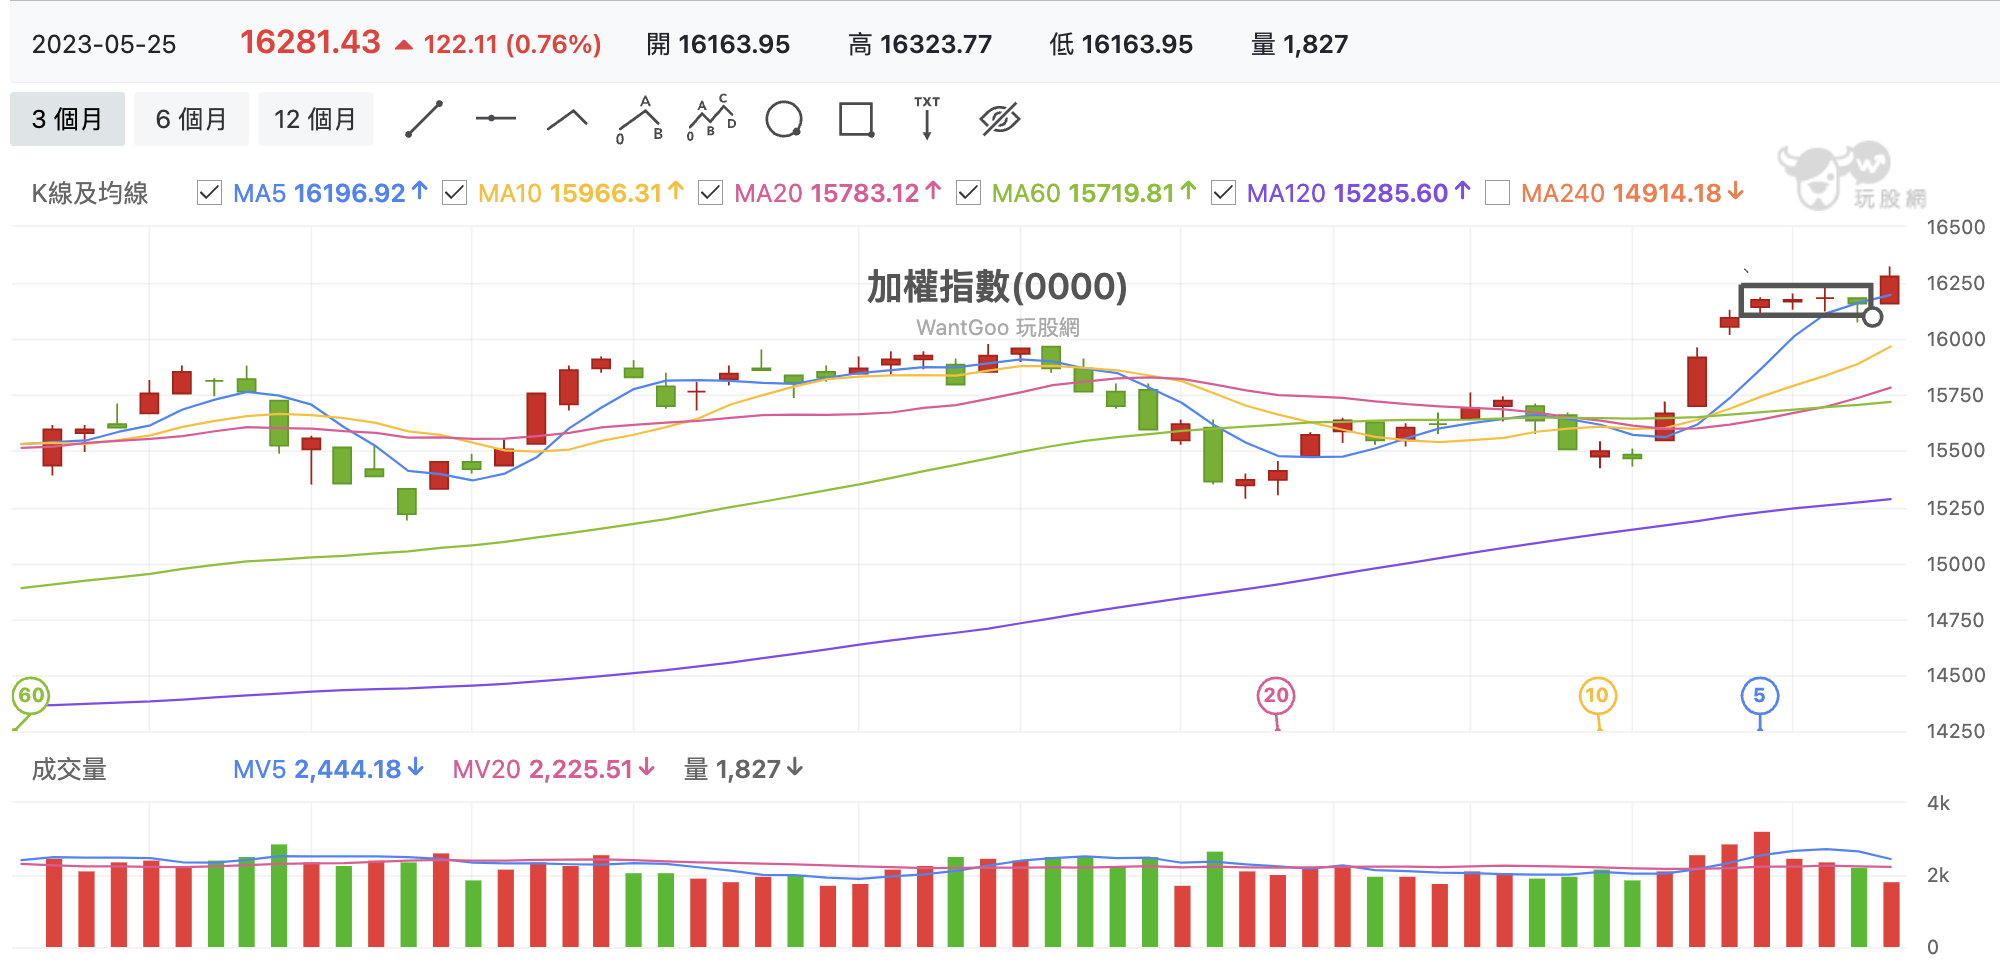Image resolution: width=2000 pixels, height=962 pixels.
Task: Pick the circle drawing tool
Action: 784,119
